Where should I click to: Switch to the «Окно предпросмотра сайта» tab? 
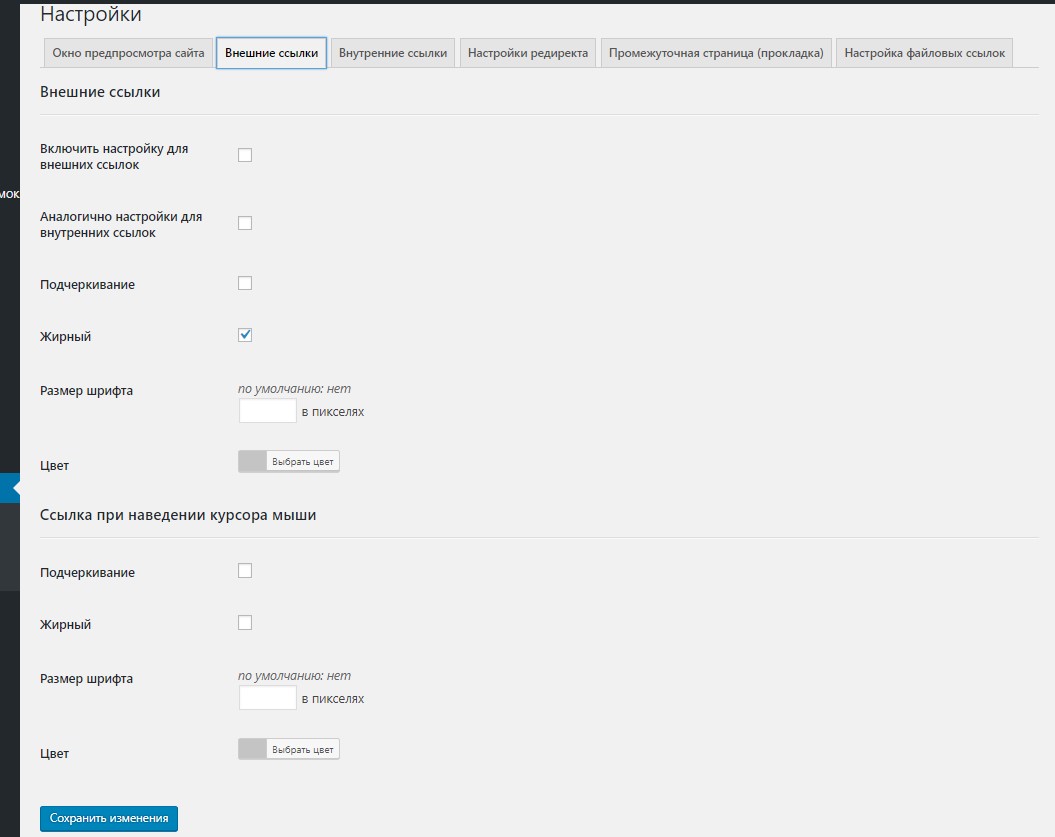click(x=129, y=53)
